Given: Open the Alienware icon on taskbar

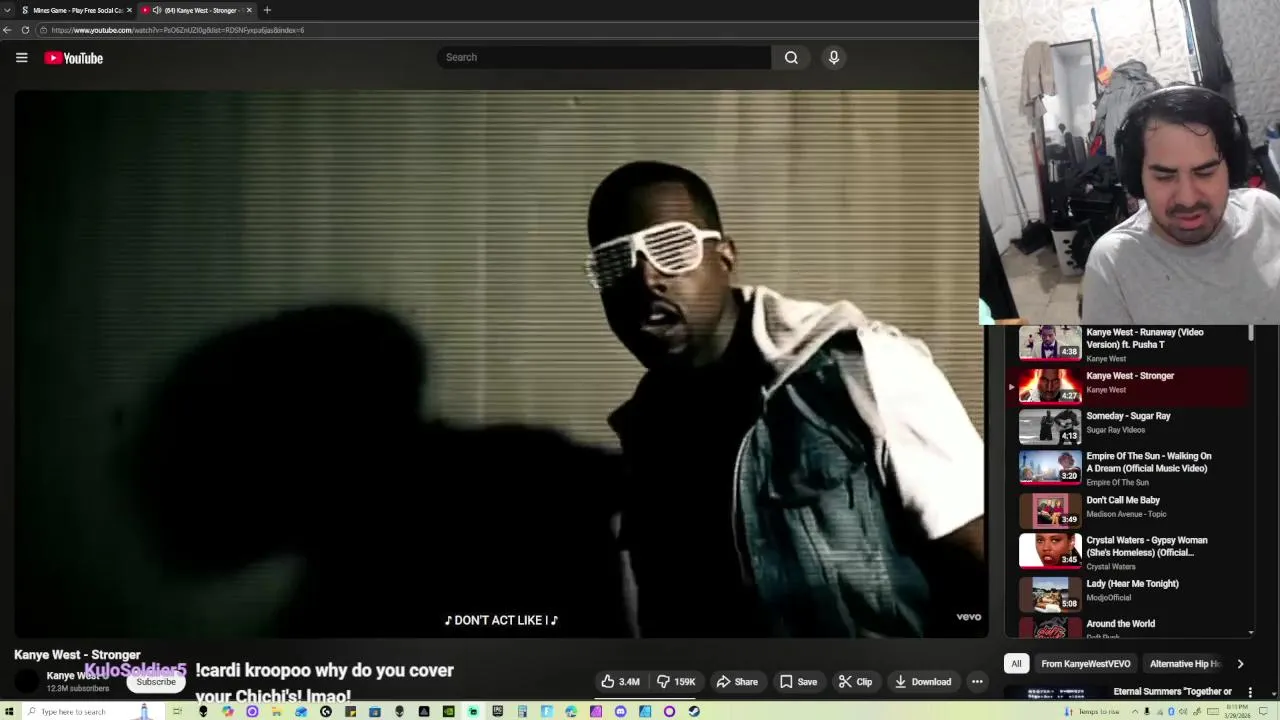Looking at the screenshot, I should [203, 711].
